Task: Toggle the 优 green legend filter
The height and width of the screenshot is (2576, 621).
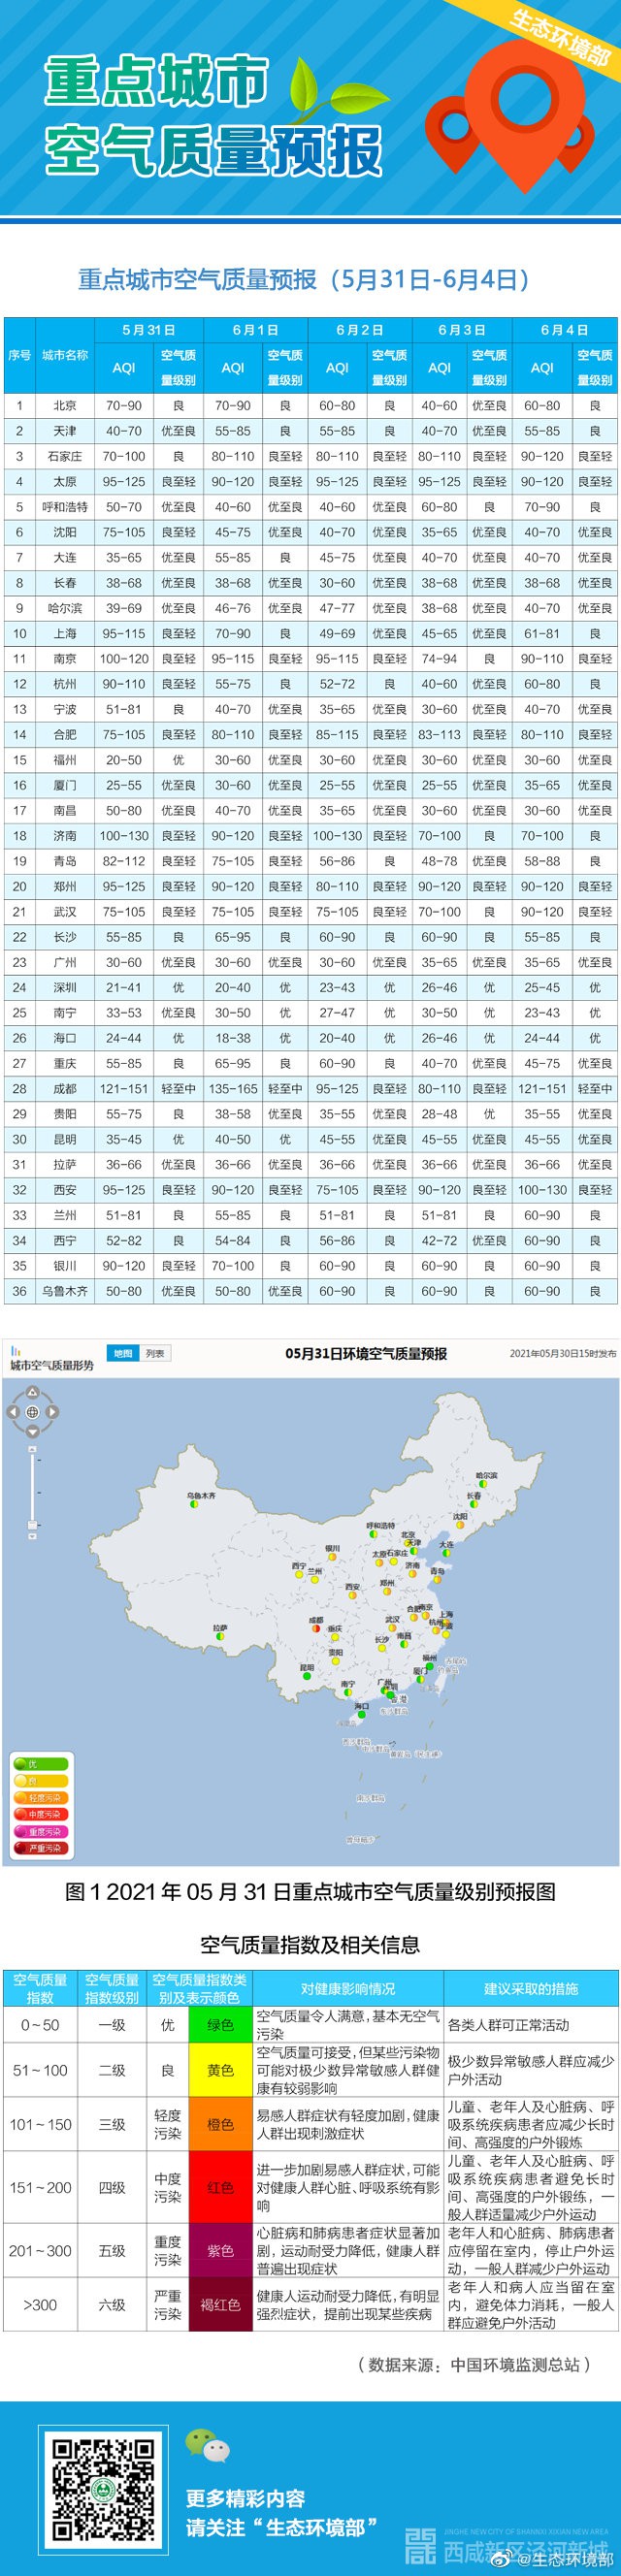Action: (x=40, y=1764)
